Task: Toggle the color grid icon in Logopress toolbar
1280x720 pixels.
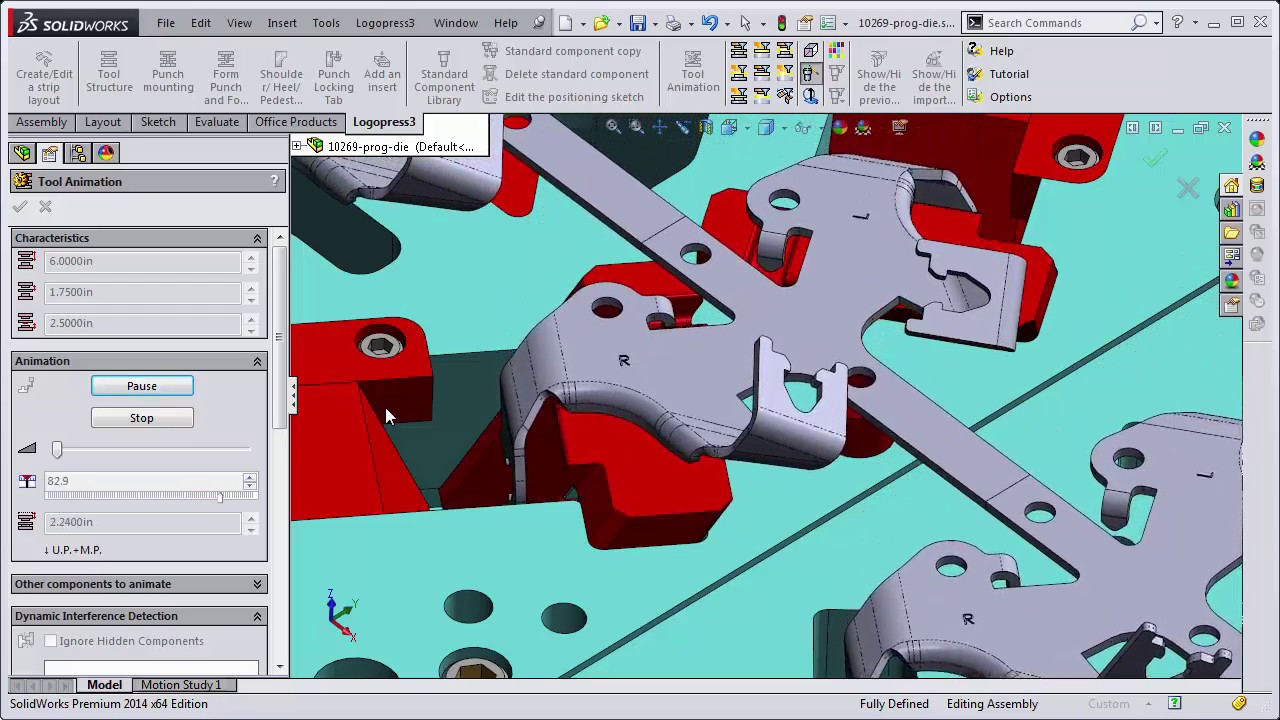Action: click(834, 49)
